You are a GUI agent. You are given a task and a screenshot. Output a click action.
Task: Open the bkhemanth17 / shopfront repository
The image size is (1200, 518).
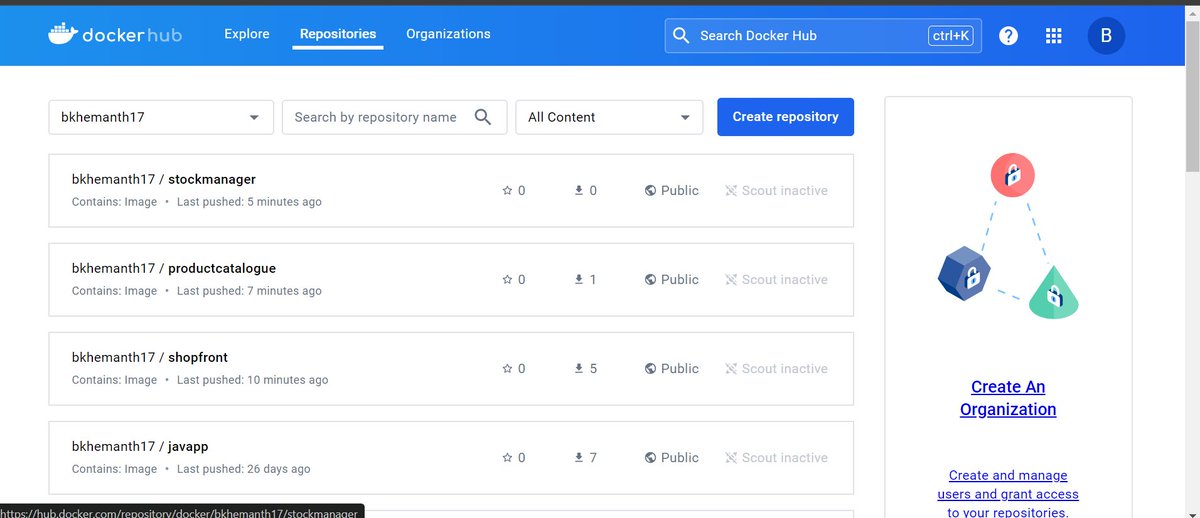[x=150, y=357]
